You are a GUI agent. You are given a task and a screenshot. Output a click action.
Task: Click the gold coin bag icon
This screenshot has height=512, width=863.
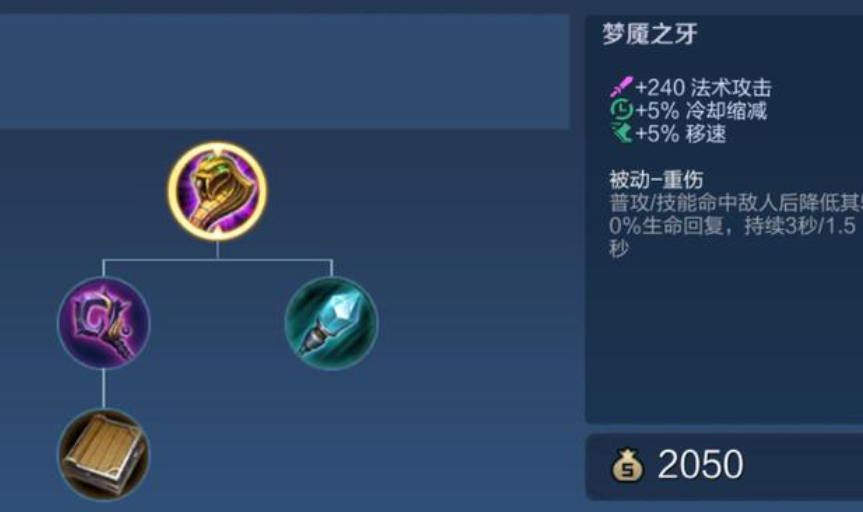pos(627,465)
